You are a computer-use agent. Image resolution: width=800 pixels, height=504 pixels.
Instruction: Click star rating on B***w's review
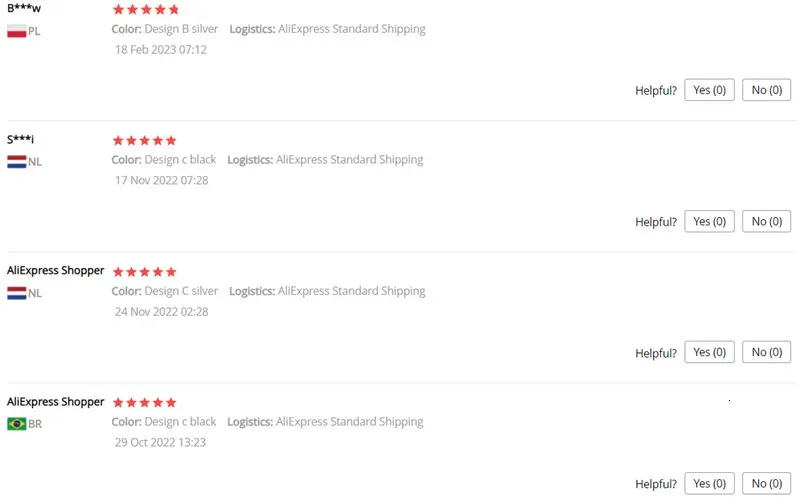(x=145, y=10)
